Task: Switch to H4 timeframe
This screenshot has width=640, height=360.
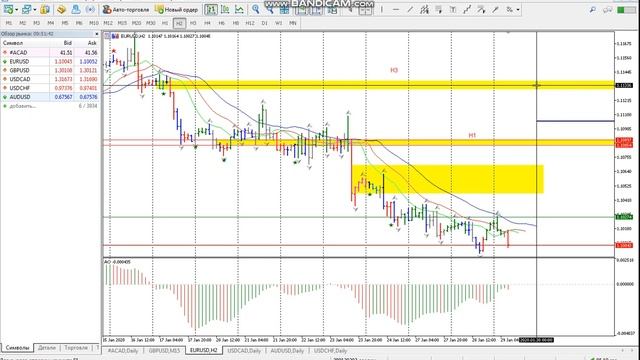Action: click(207, 23)
